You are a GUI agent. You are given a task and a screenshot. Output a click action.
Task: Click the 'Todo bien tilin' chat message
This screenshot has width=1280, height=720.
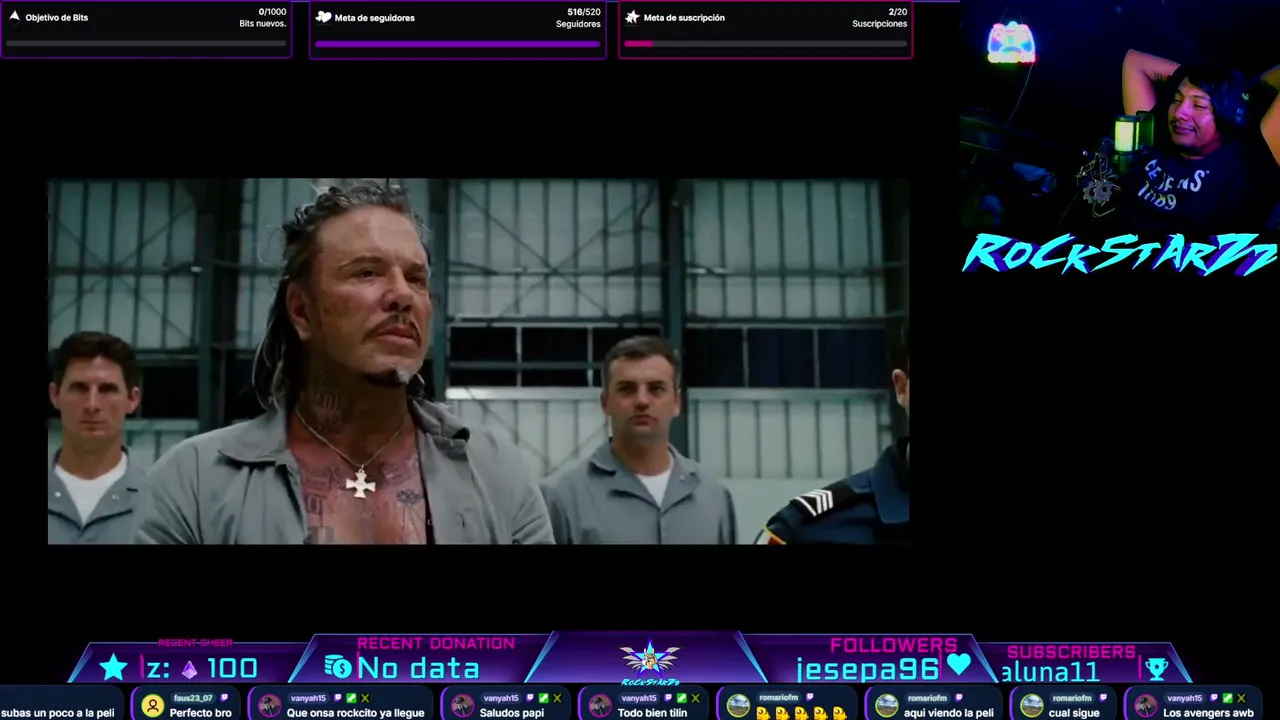pyautogui.click(x=652, y=713)
